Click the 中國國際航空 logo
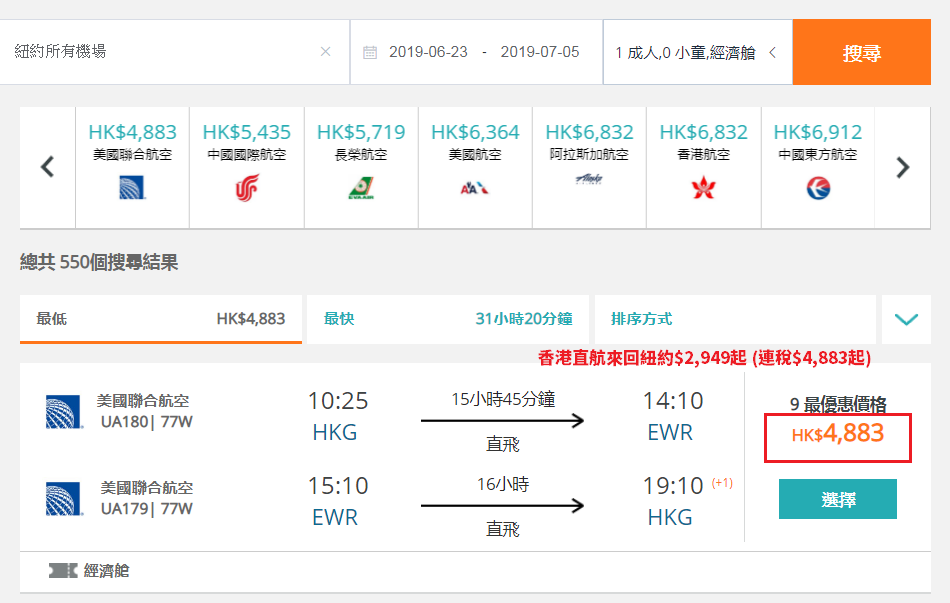Viewport: 950px width, 603px height. pyautogui.click(x=247, y=187)
